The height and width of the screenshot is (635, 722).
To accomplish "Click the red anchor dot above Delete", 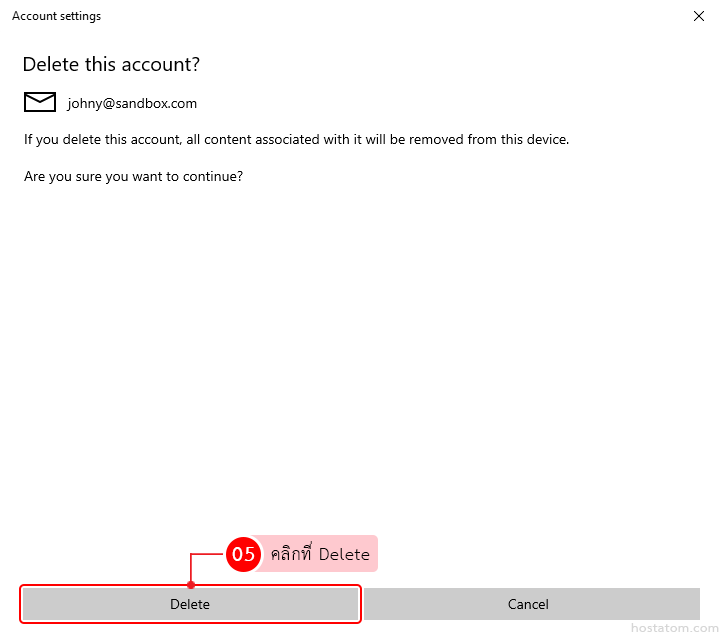I will click(191, 585).
